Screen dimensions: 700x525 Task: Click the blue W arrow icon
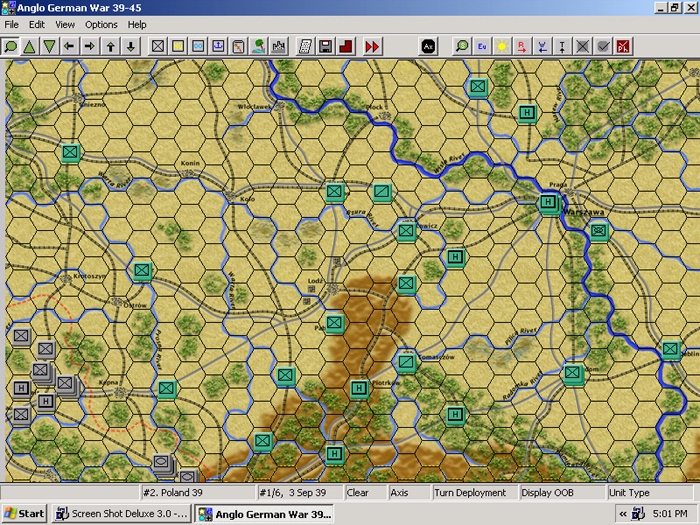(x=542, y=46)
